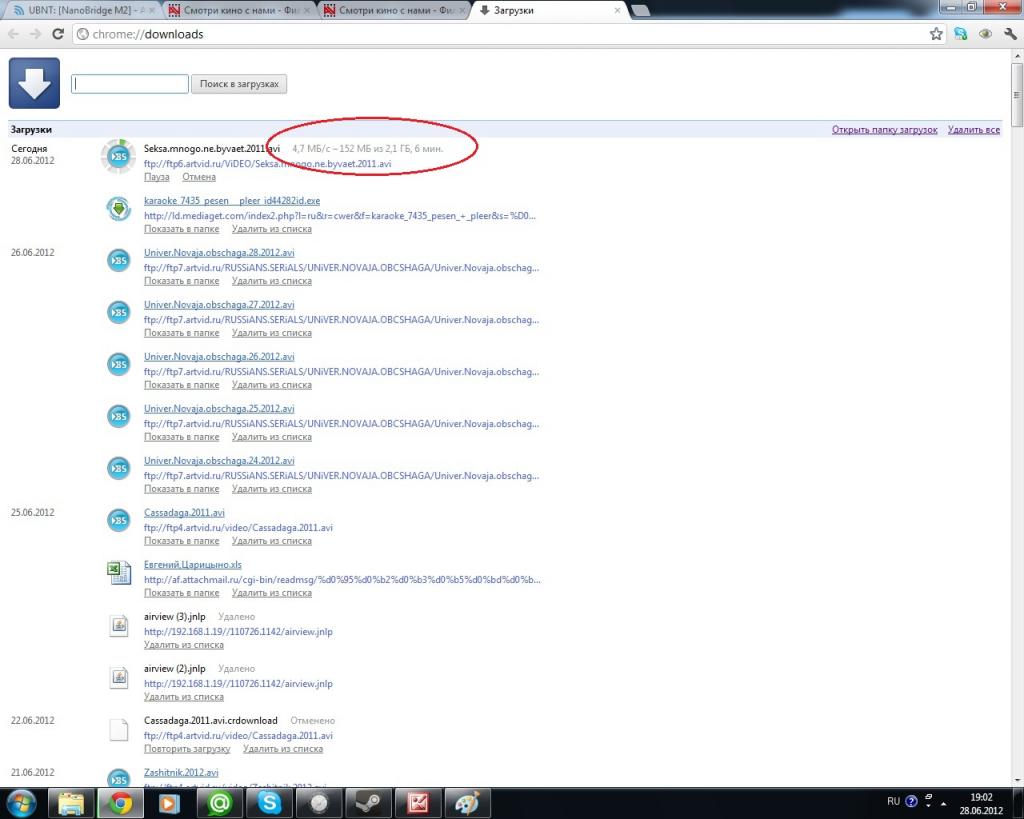Click the icon for airview (3).jnlp
Screen dimensions: 1024x819
point(119,625)
